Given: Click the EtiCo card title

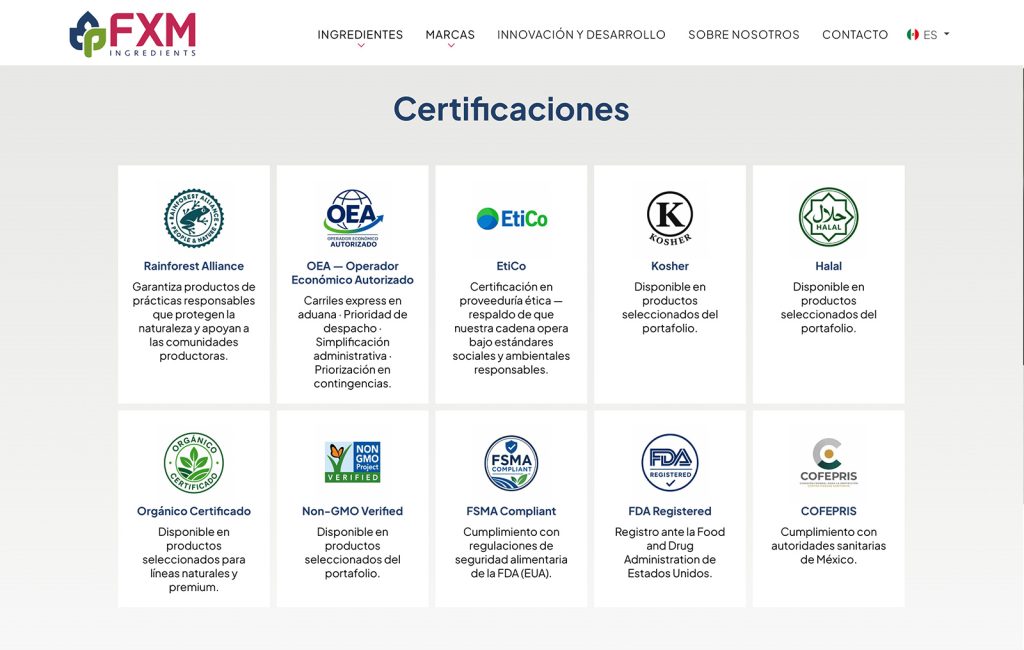Looking at the screenshot, I should (511, 266).
